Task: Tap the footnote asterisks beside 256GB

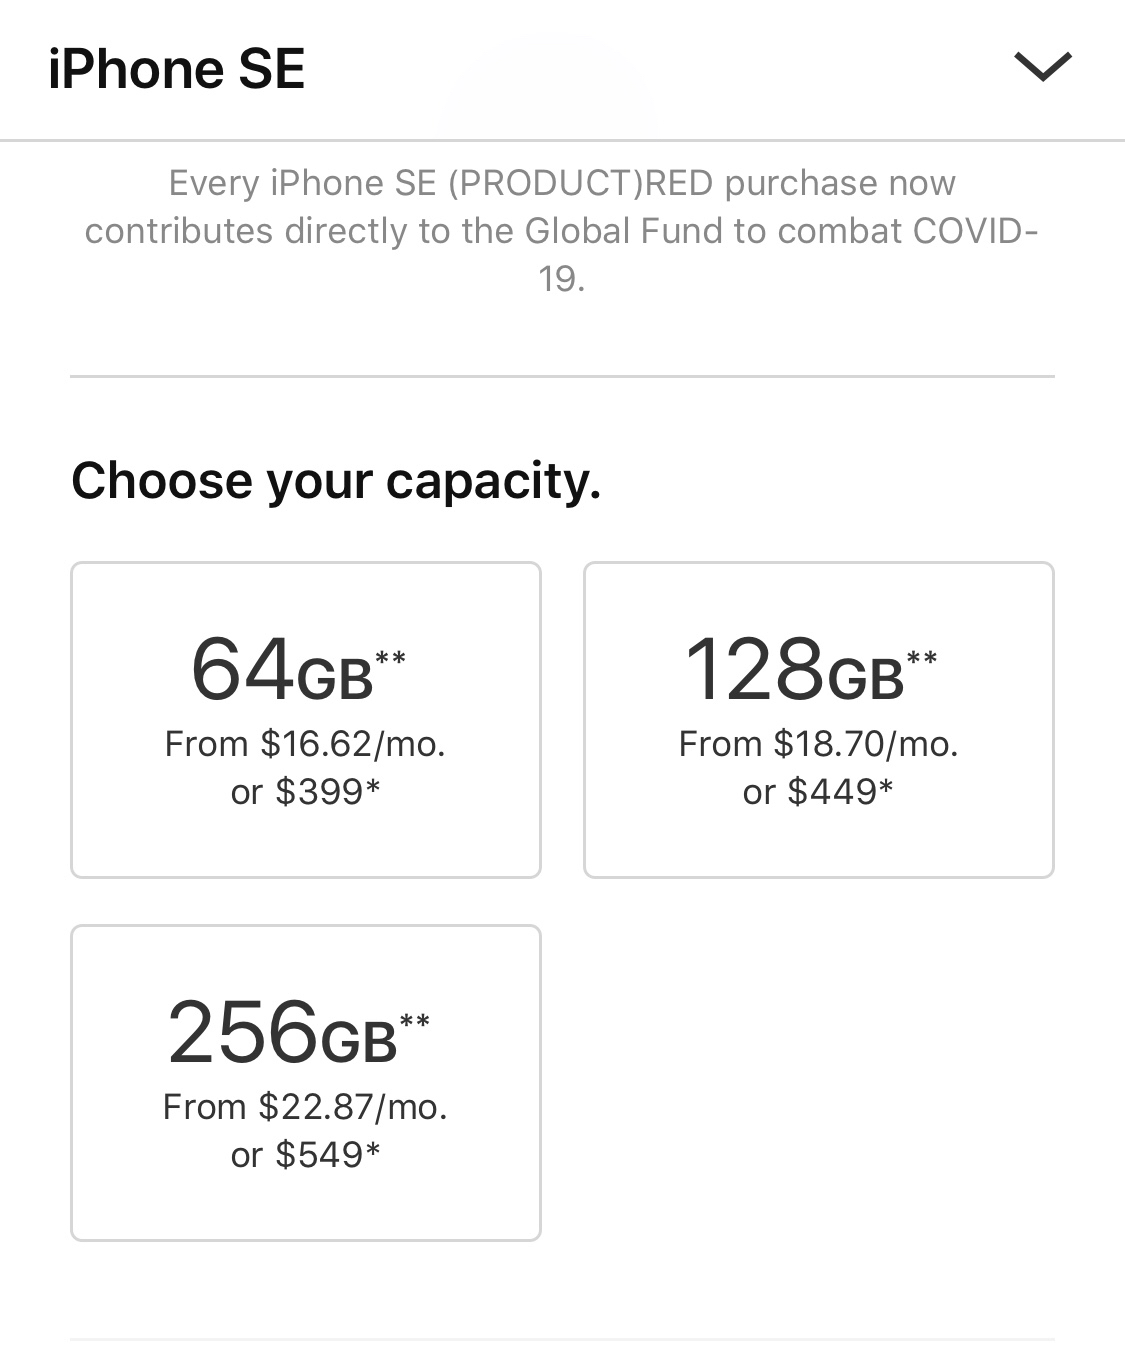Action: (x=414, y=1021)
